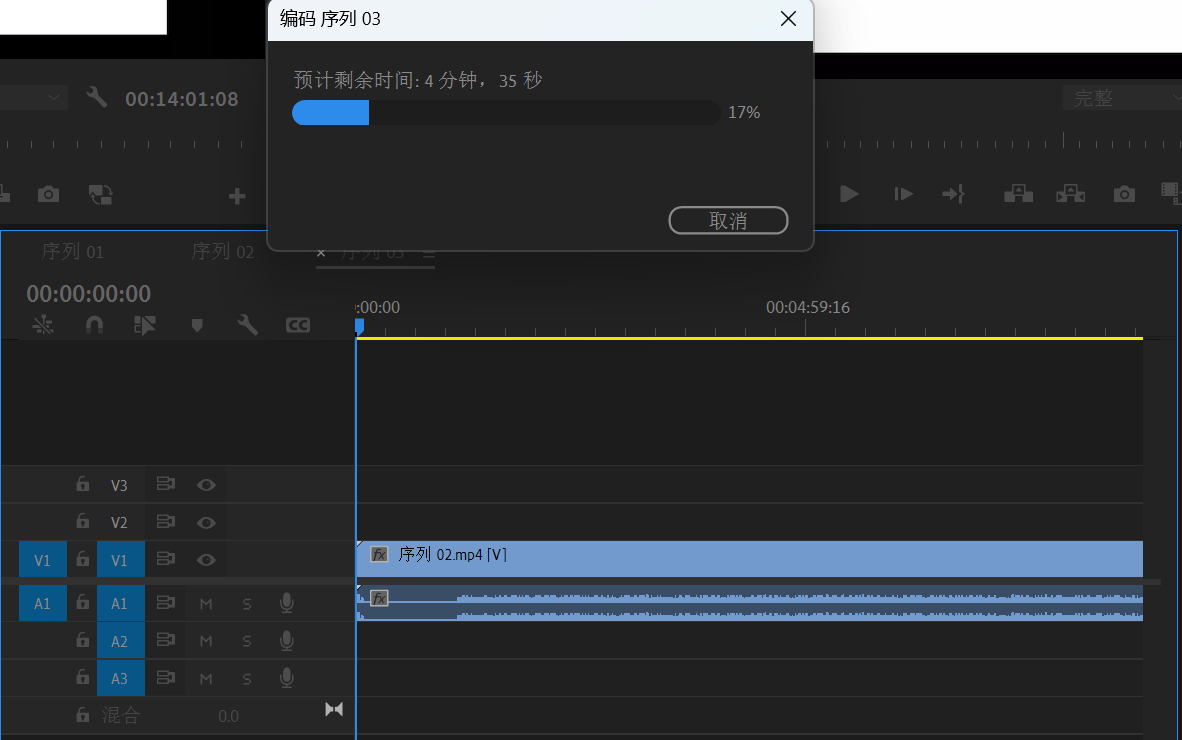
Task: Toggle sync lock for V2
Action: 166,521
